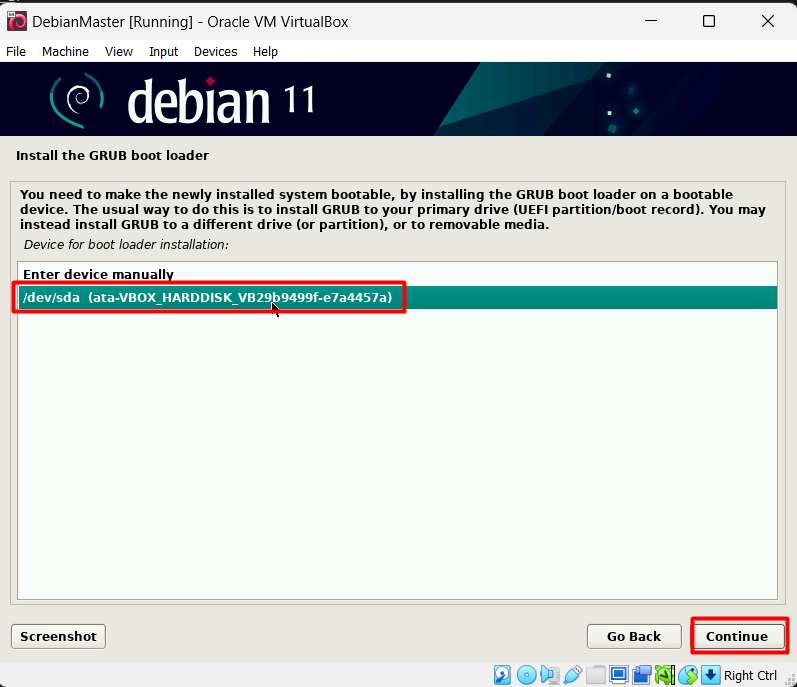Click the video recording status icon
The height and width of the screenshot is (687, 797).
coord(642,675)
